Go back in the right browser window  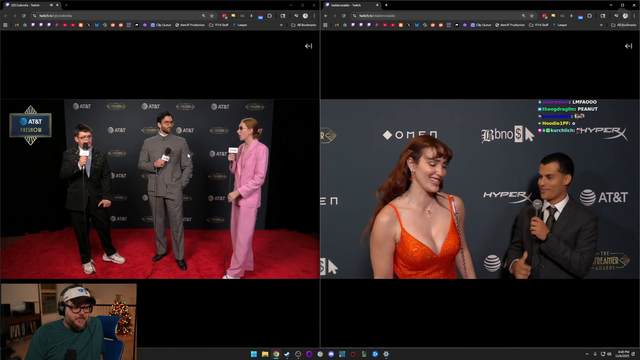[x=326, y=16]
